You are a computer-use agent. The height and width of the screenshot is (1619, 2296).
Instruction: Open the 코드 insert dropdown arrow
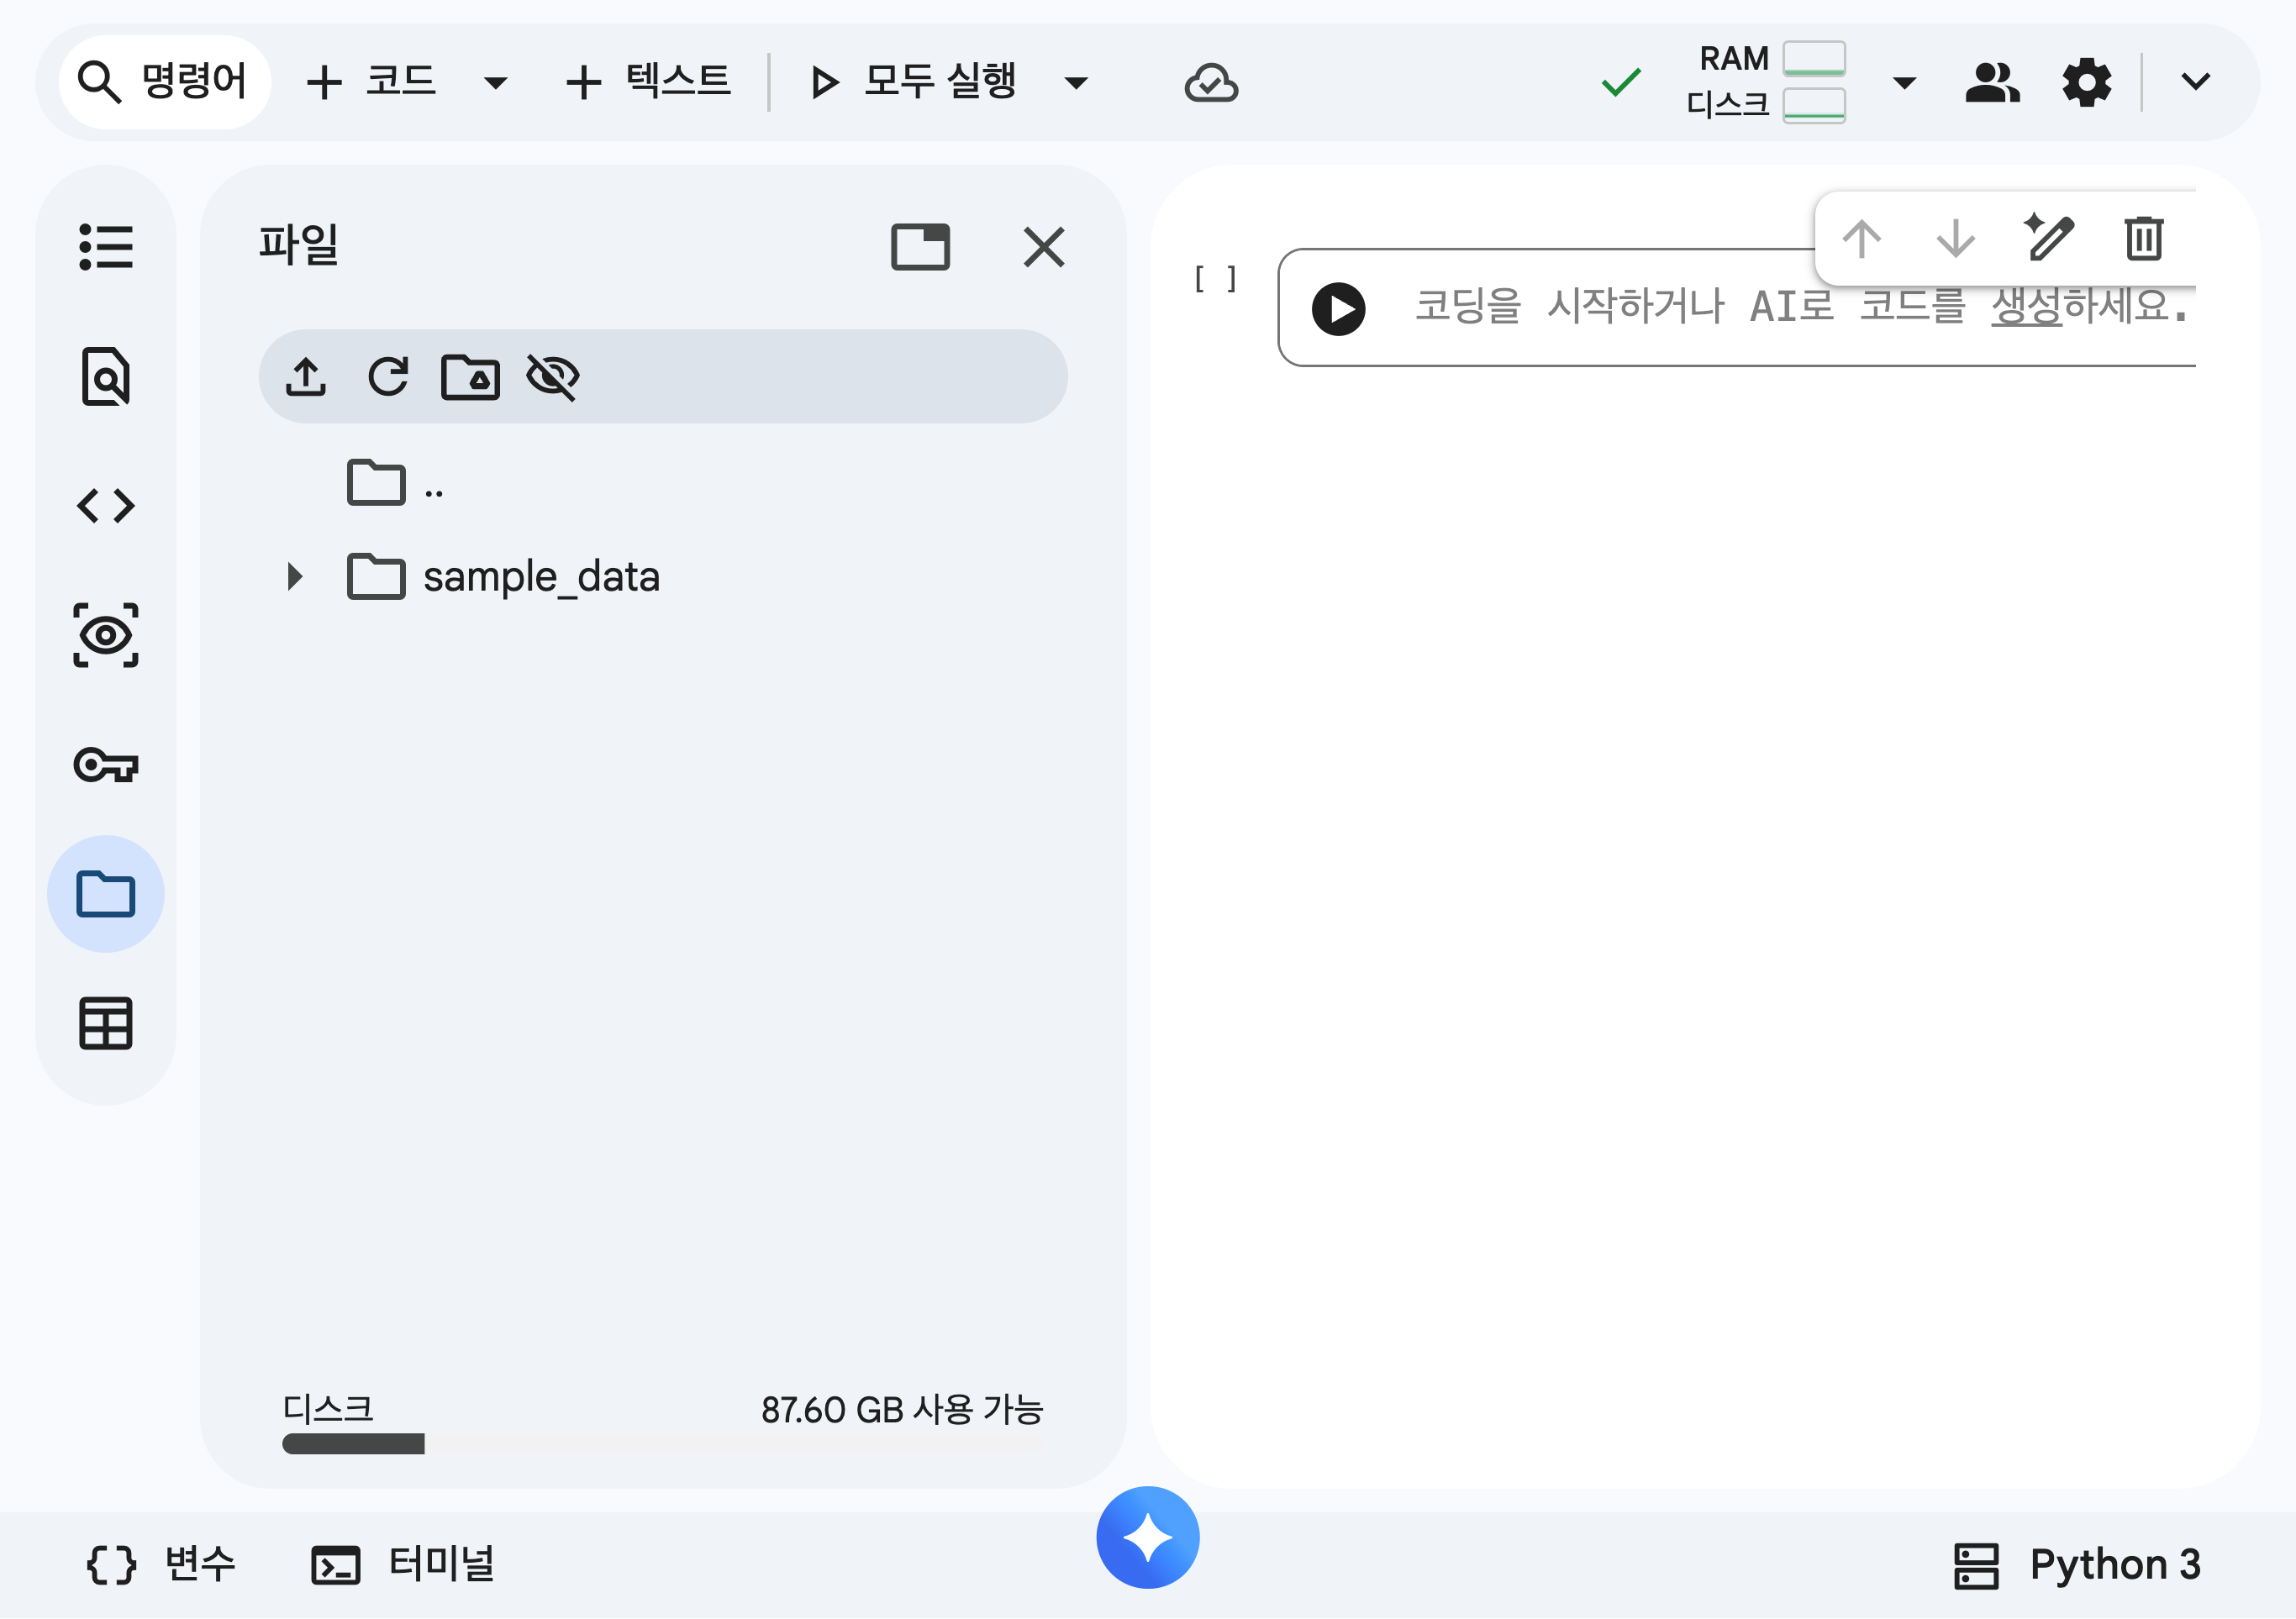(x=495, y=82)
